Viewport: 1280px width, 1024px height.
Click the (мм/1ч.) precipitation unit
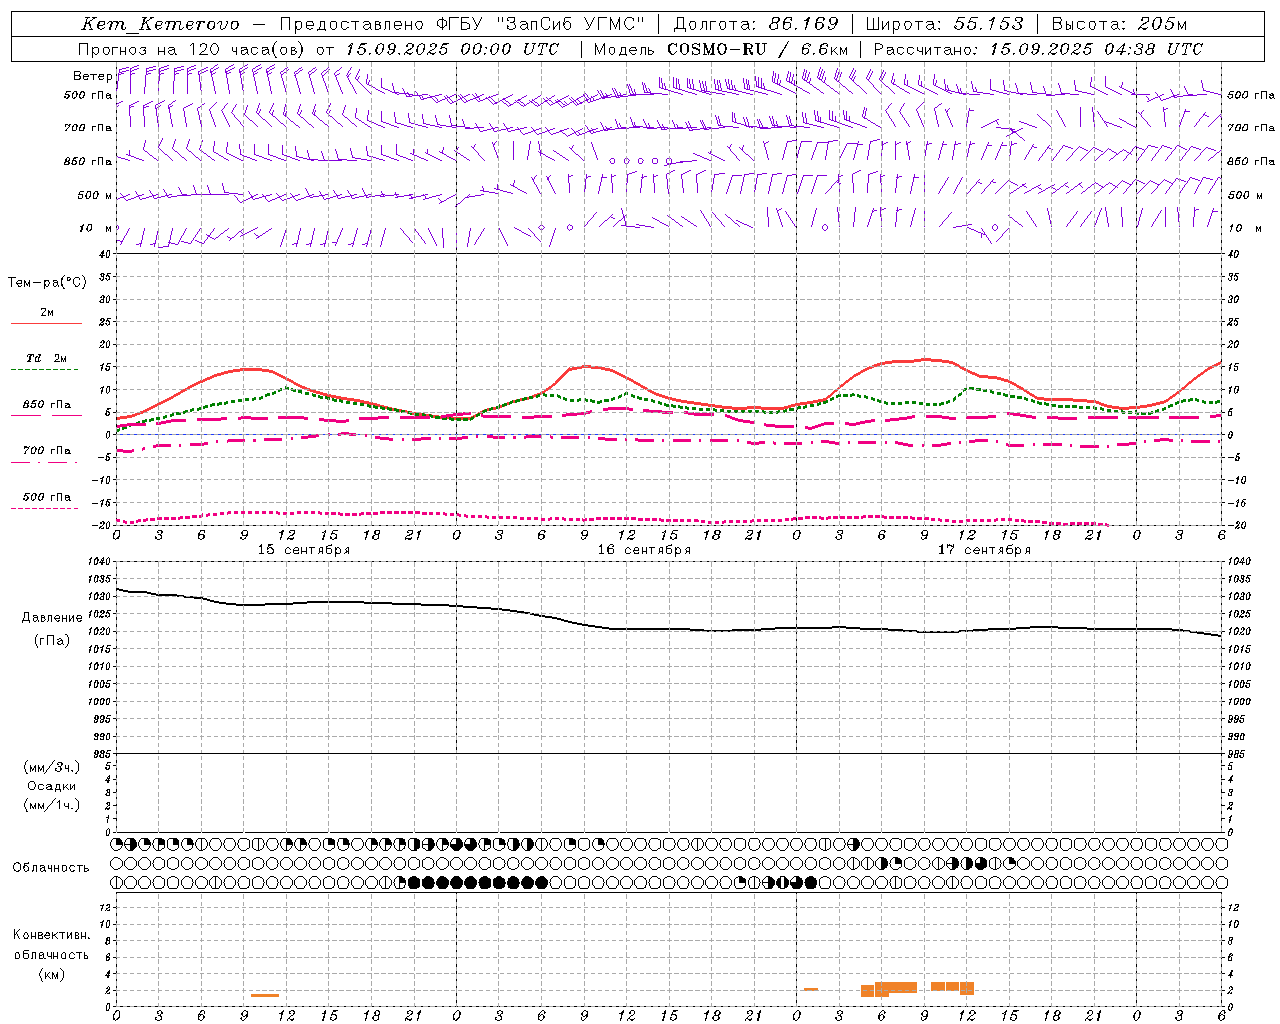[52, 805]
